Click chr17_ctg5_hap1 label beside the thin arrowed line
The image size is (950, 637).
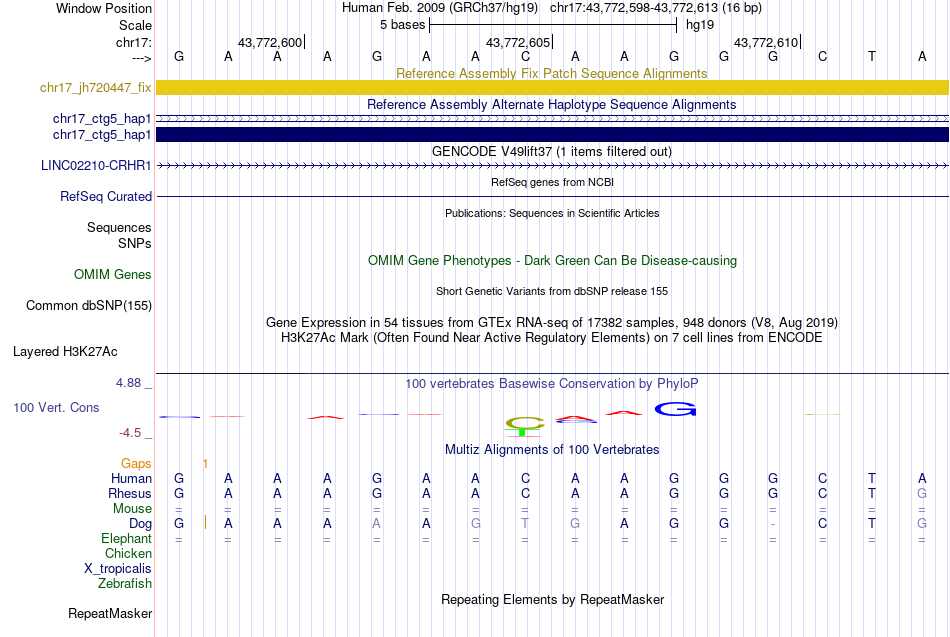pyautogui.click(x=102, y=119)
